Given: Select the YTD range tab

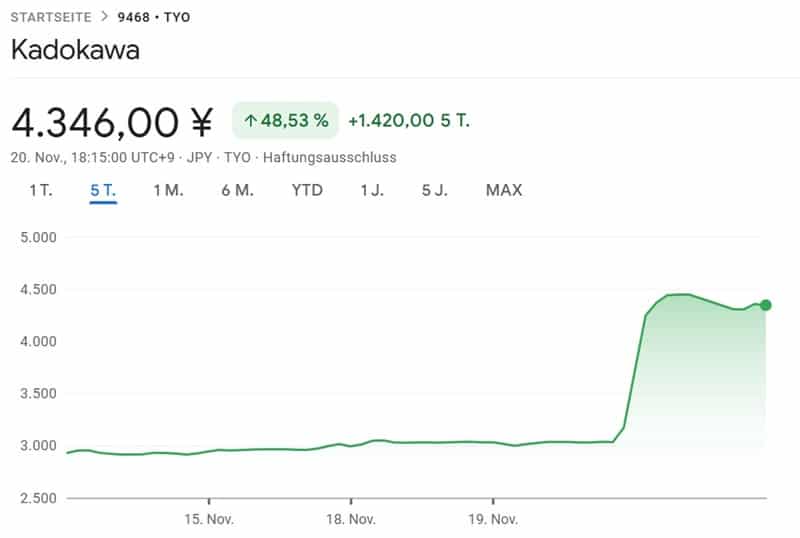Looking at the screenshot, I should 307,190.
